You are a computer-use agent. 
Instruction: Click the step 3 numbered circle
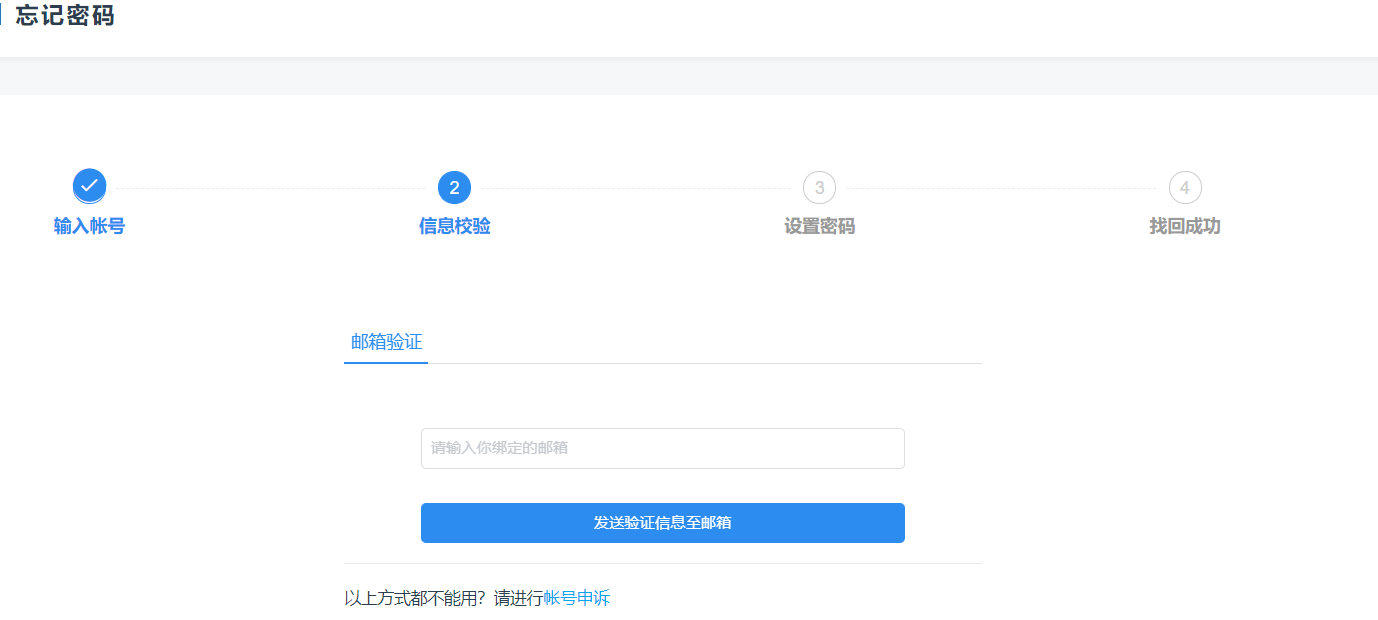819,187
